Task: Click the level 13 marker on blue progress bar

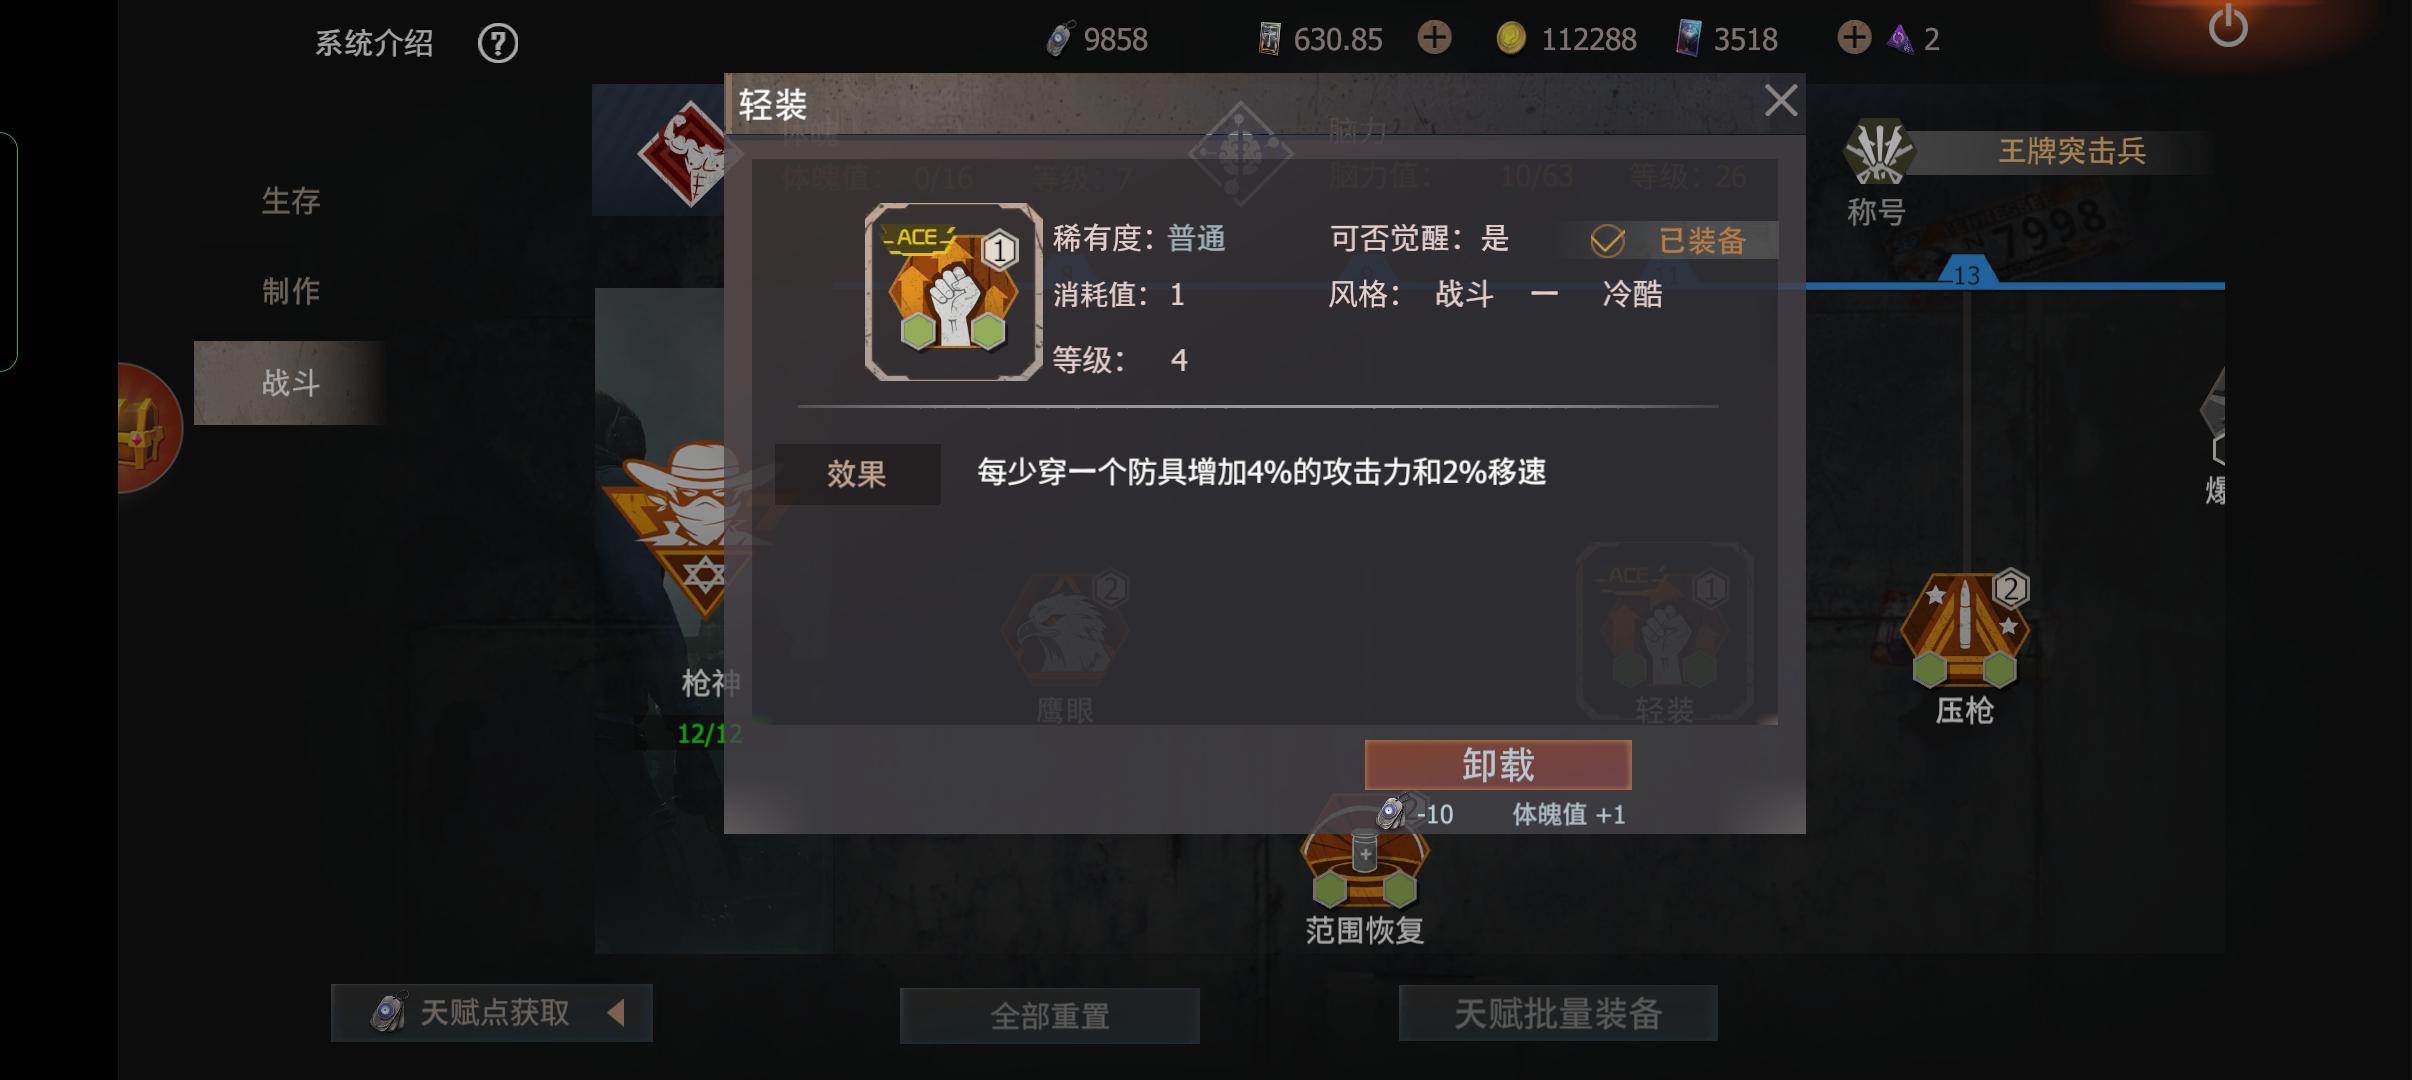Action: 1966,273
